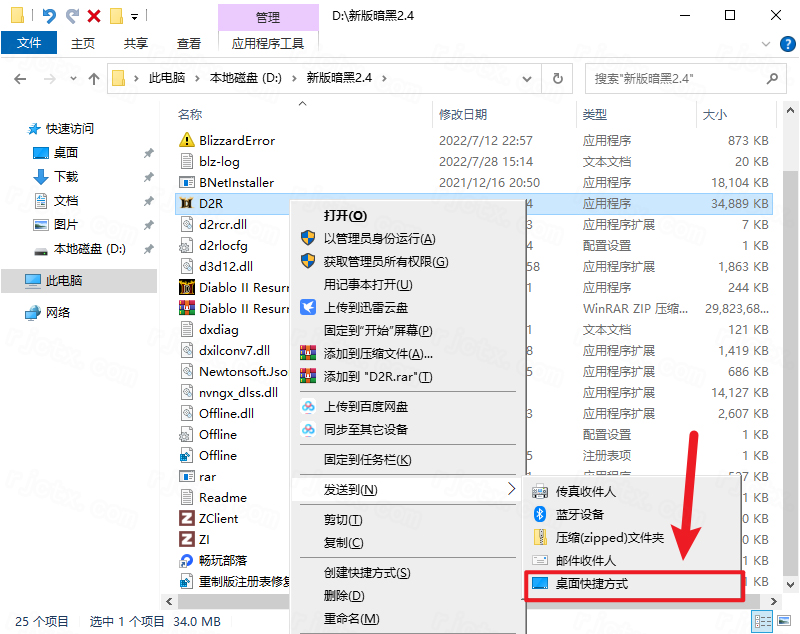Click 此电脑 in the address breadcrumb
The width and height of the screenshot is (800, 634).
(x=167, y=78)
